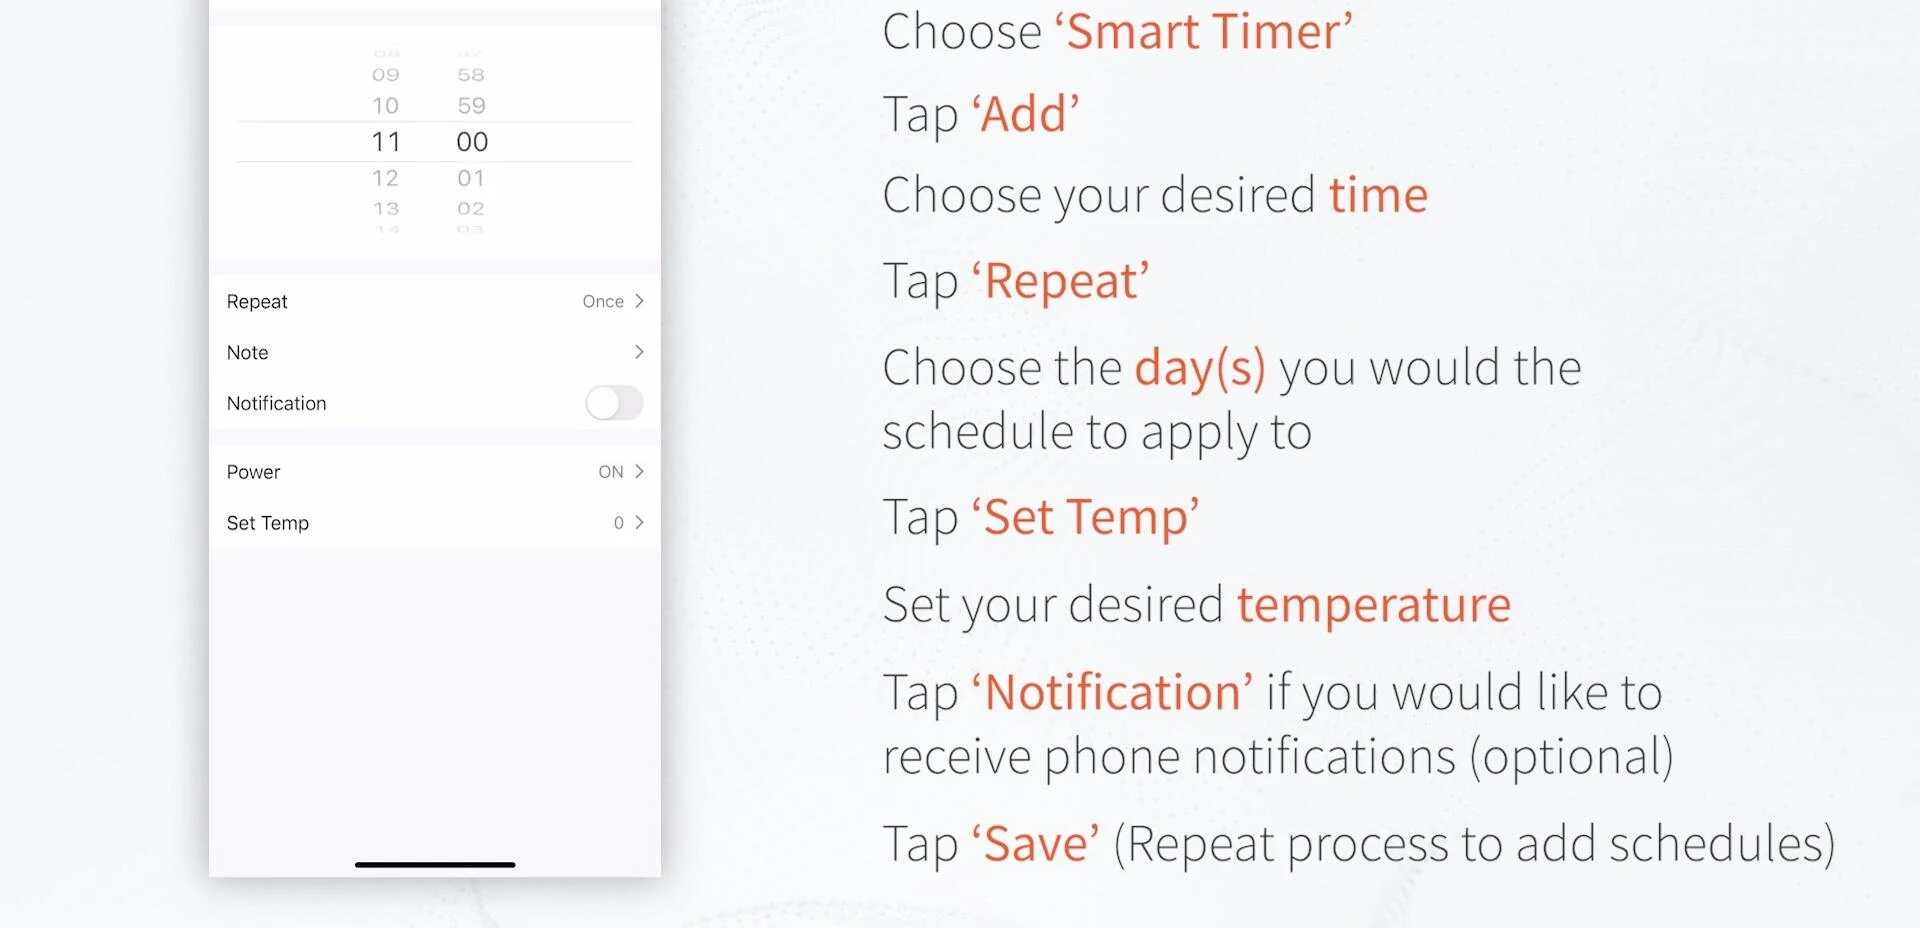Choose minute 59 in the picker

471,106
